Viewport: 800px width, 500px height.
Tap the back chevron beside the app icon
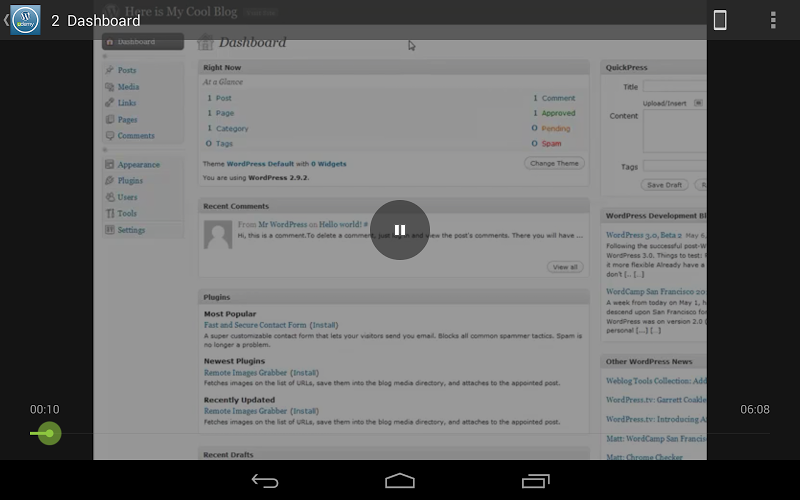[x=6, y=20]
